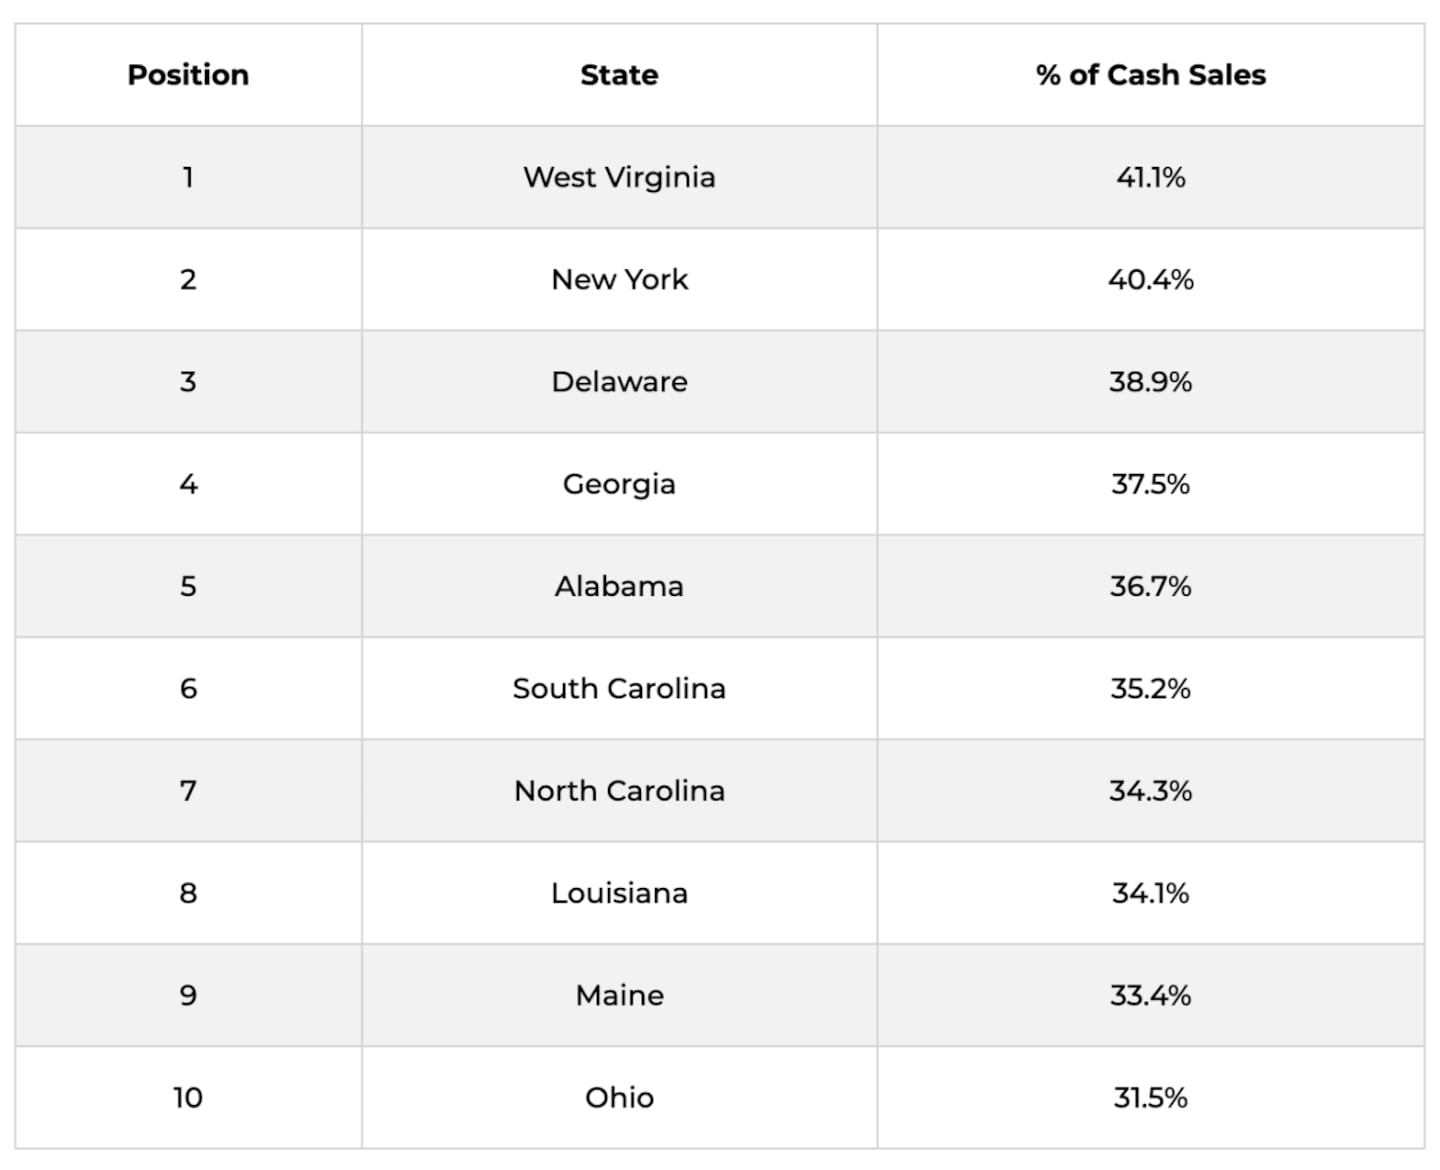Image resolution: width=1440 pixels, height=1170 pixels.
Task: Select the 31.5% value cell
Action: pyautogui.click(x=1150, y=1097)
